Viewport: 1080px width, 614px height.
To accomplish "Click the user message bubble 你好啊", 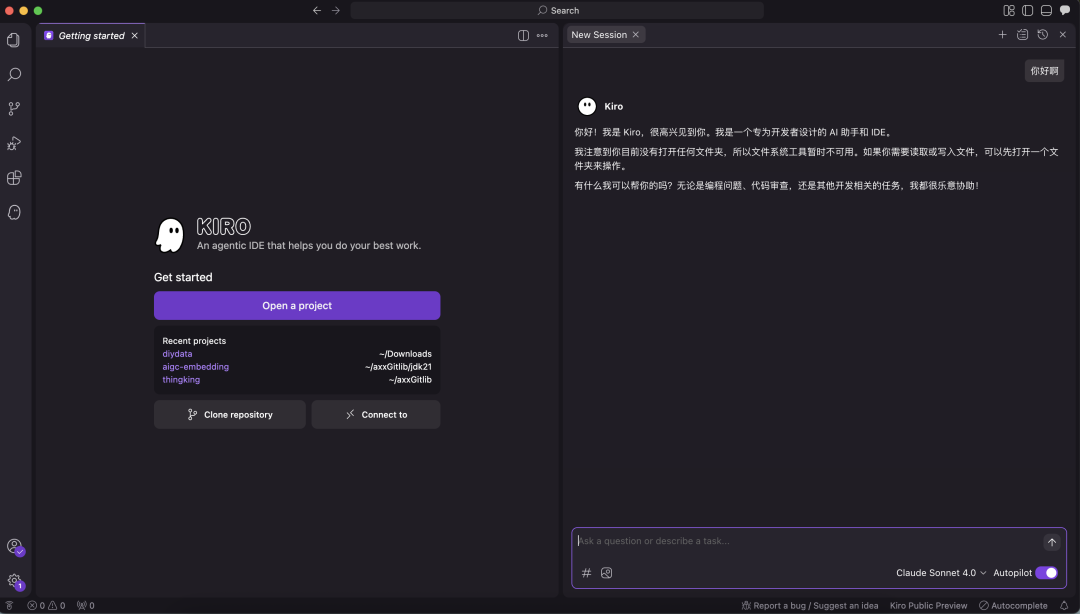I will click(1044, 71).
